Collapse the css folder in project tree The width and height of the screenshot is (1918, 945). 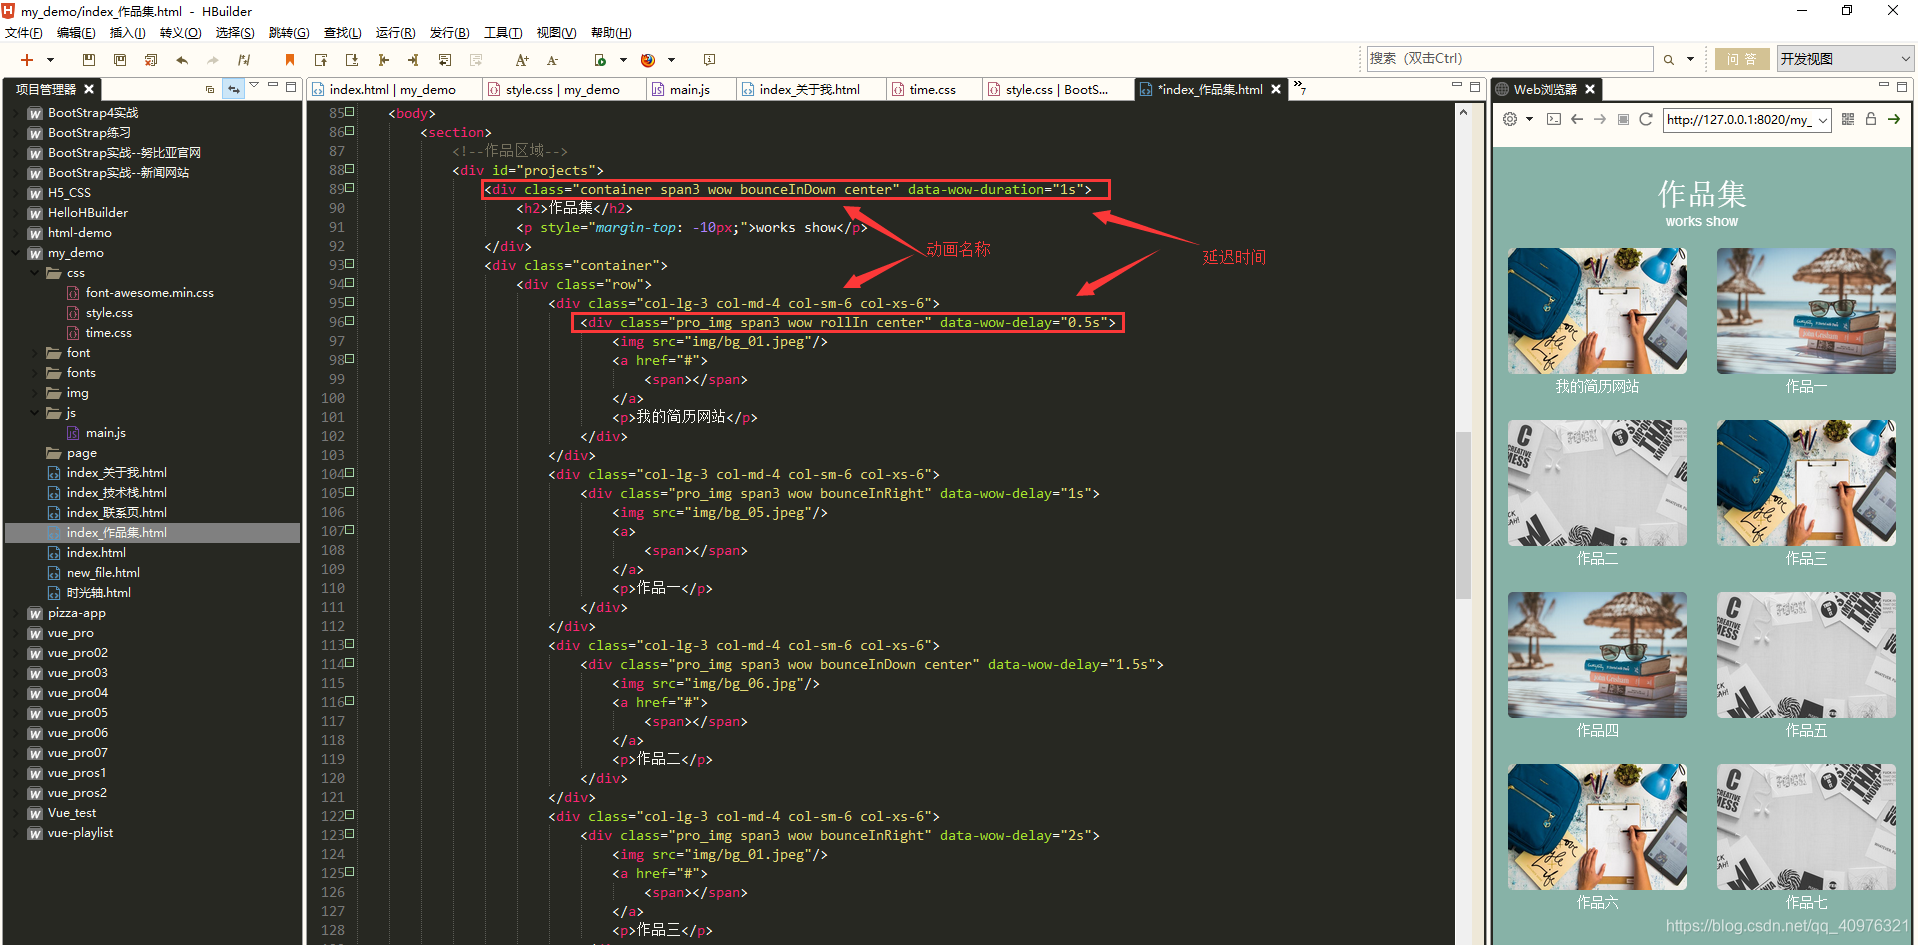click(35, 273)
